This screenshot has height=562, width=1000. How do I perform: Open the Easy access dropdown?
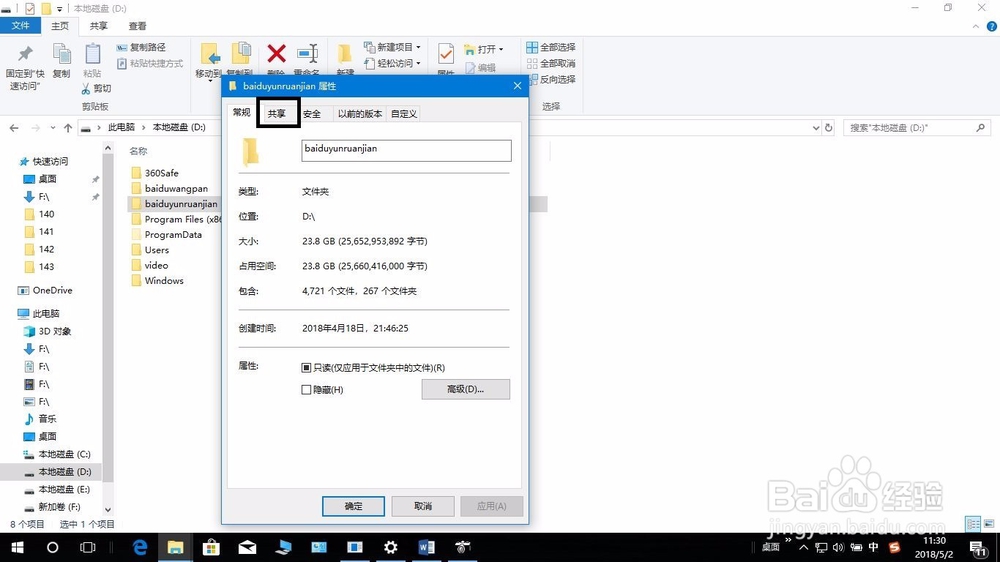coord(392,63)
